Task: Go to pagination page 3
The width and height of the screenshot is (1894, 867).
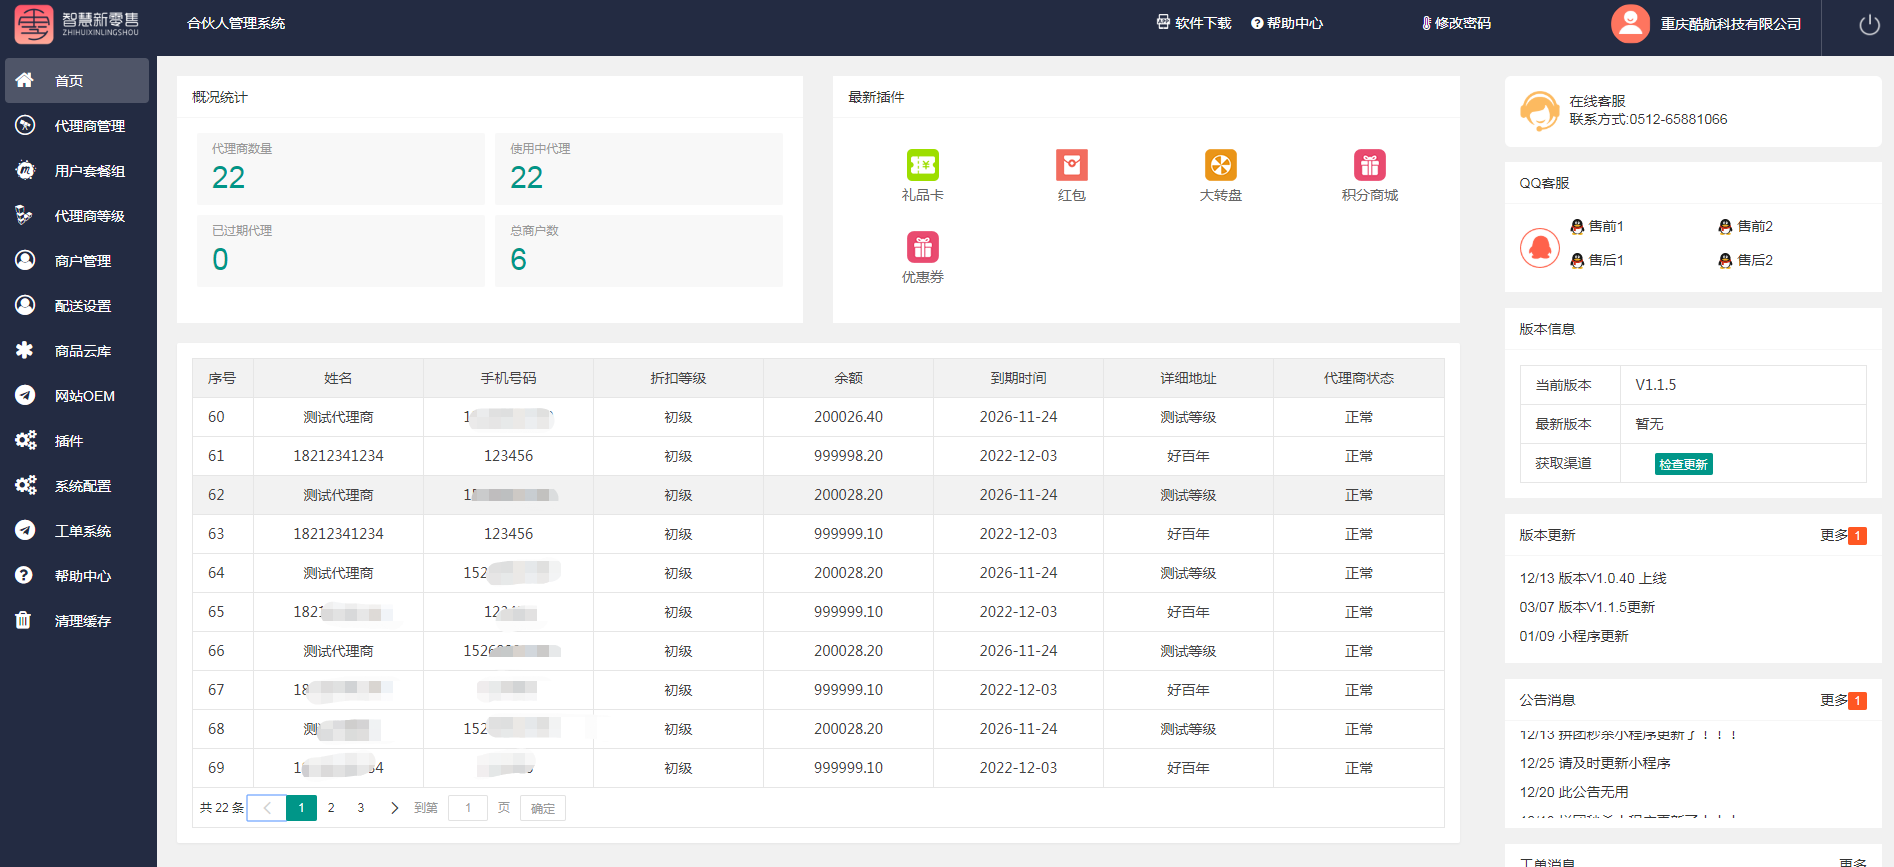Action: 361,808
